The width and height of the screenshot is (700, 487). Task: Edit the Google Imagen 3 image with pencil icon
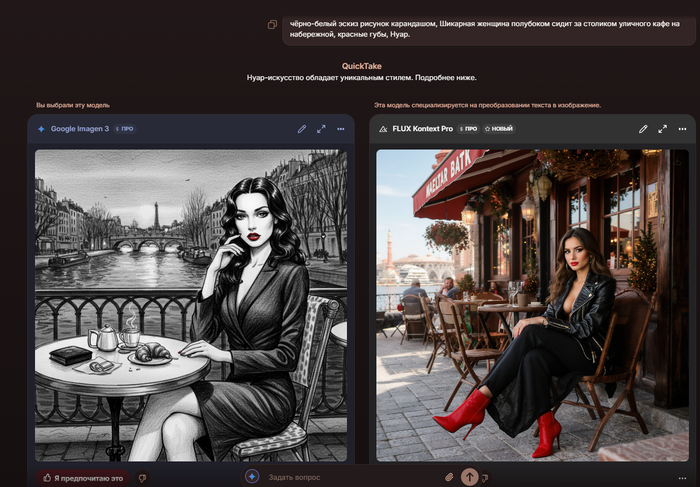pyautogui.click(x=302, y=129)
